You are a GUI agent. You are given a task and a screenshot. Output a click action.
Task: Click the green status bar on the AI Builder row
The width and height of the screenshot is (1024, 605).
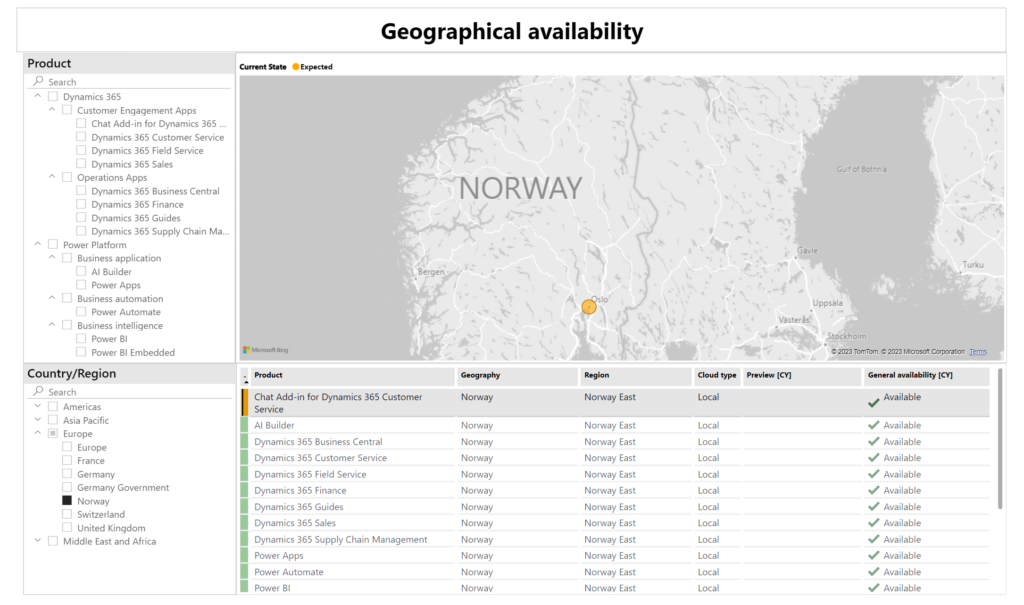245,425
